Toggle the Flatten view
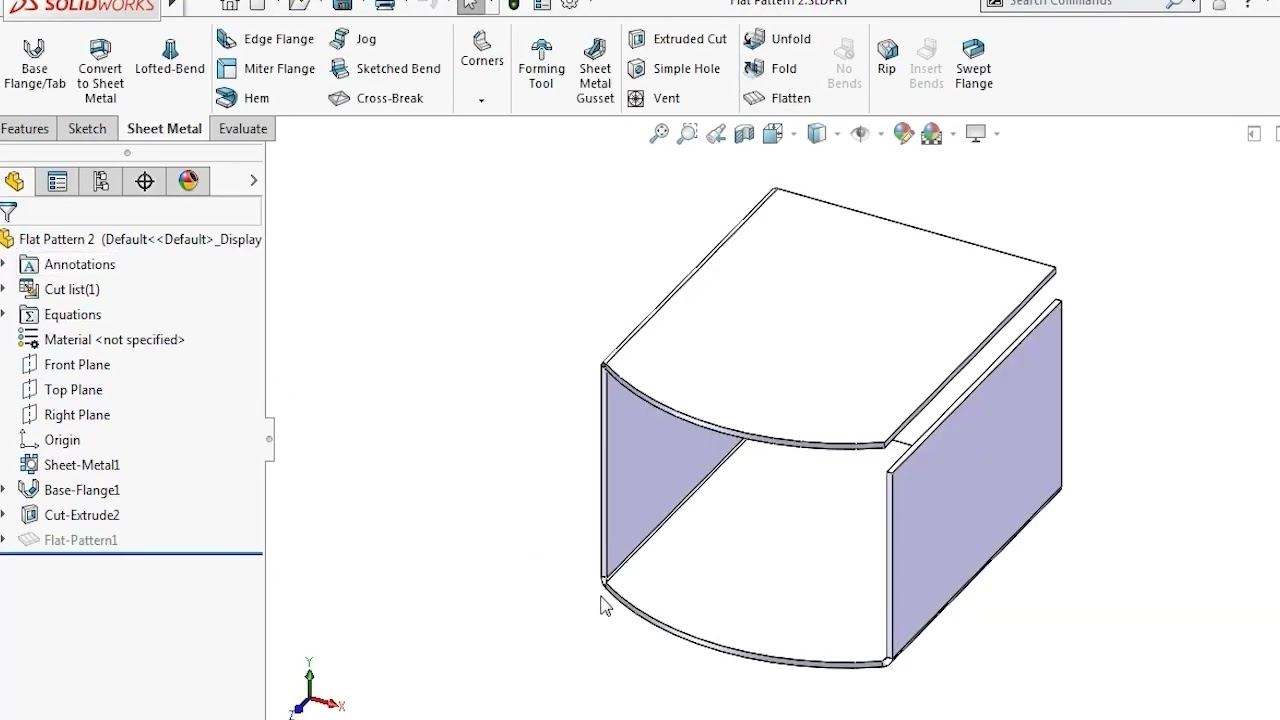 pos(777,98)
